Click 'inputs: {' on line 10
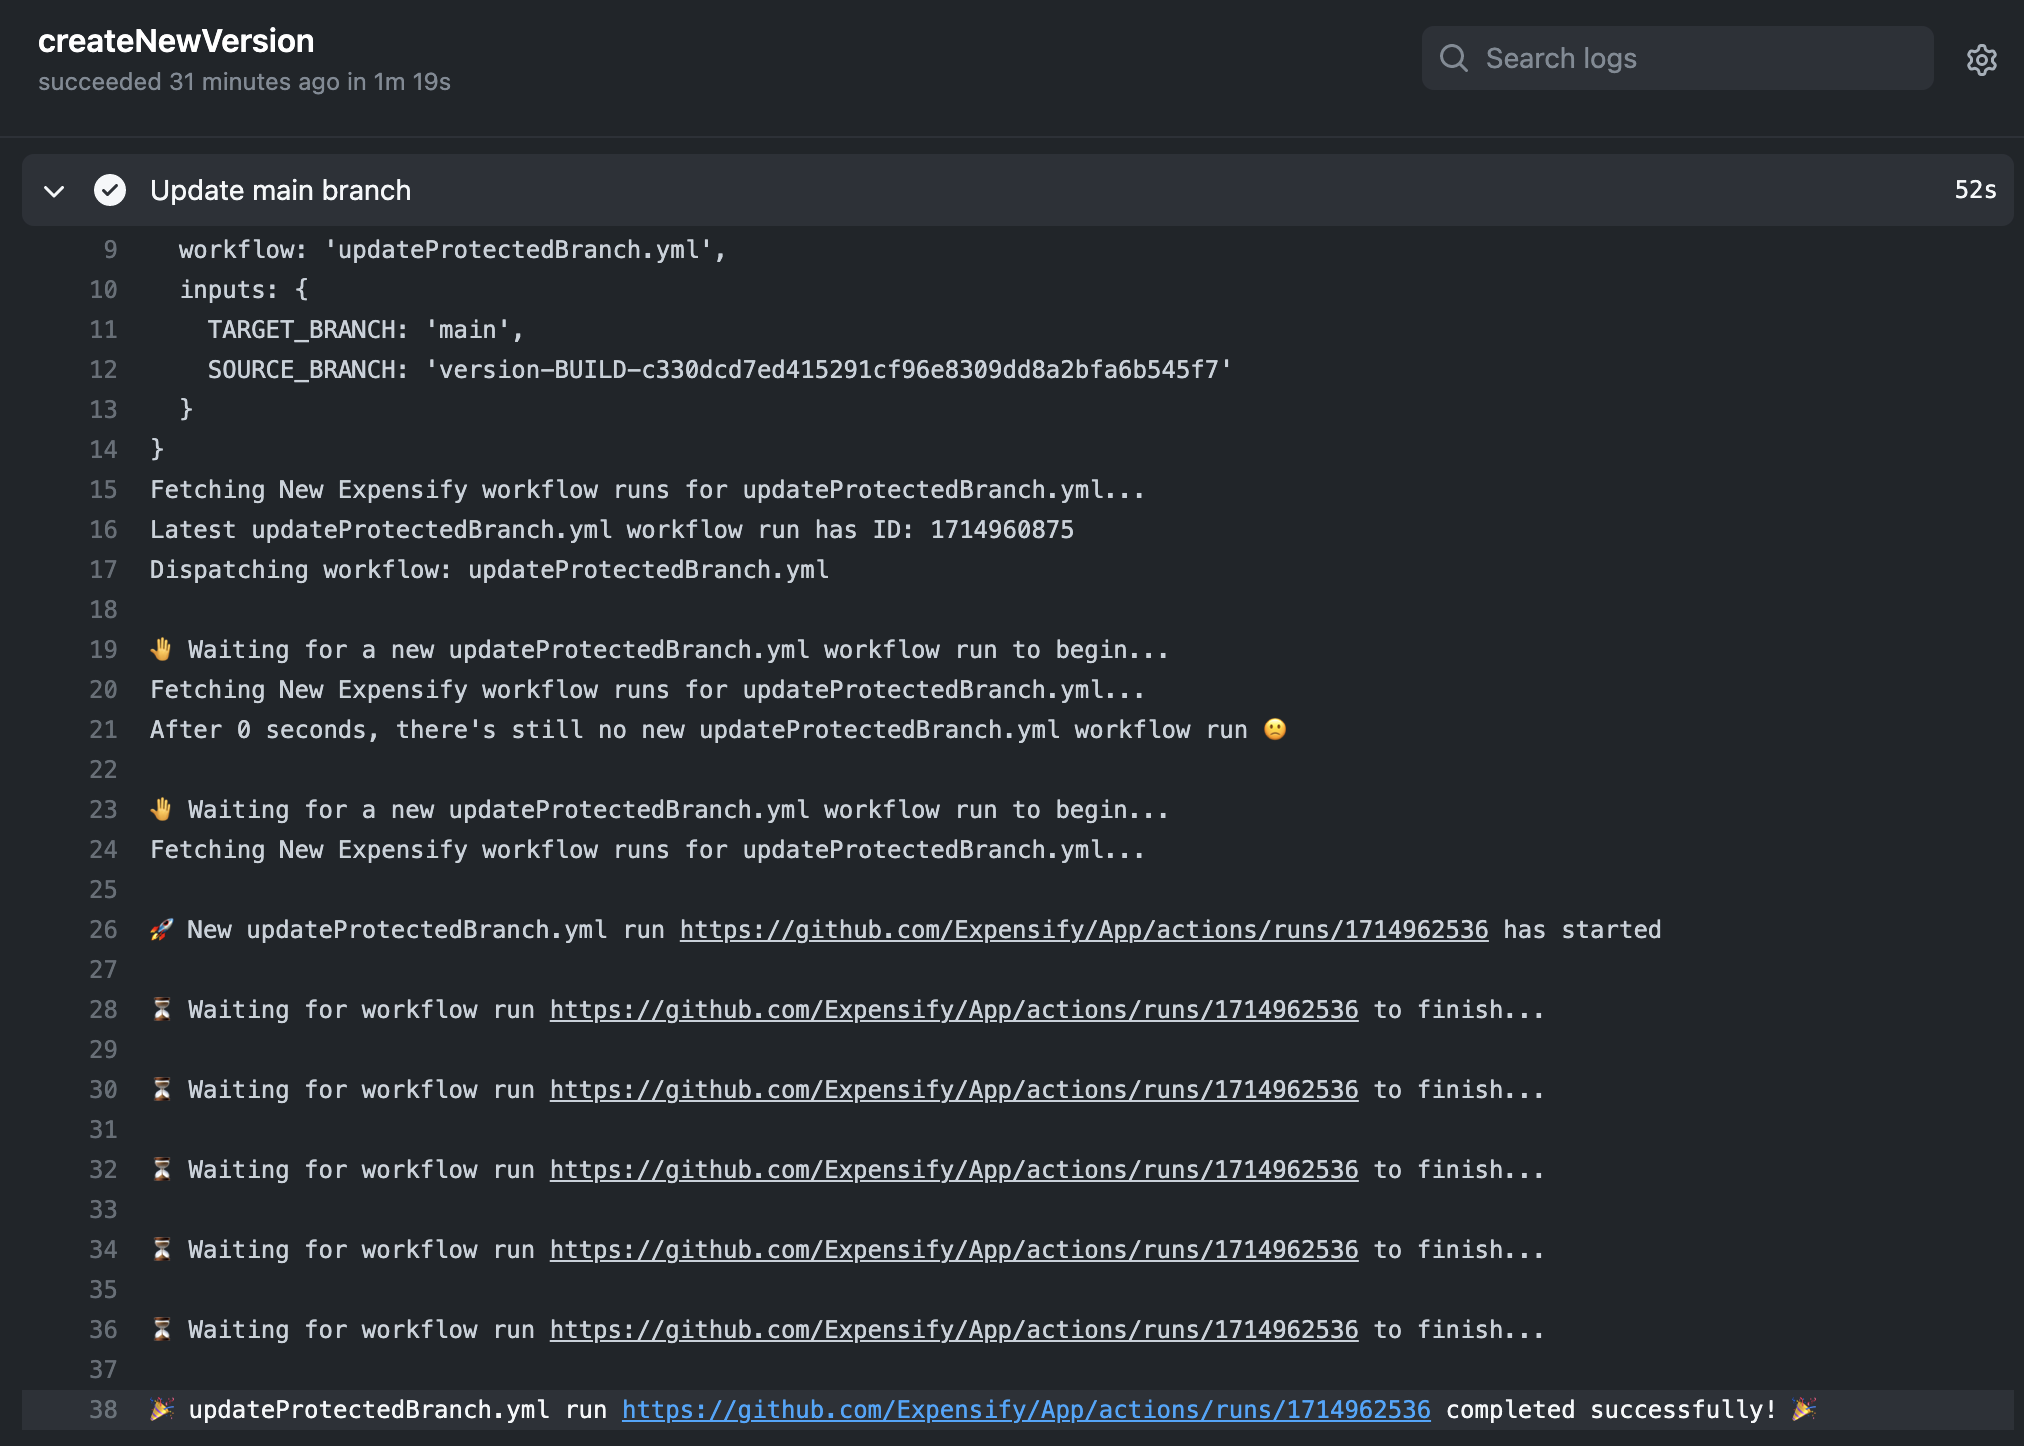 244,290
